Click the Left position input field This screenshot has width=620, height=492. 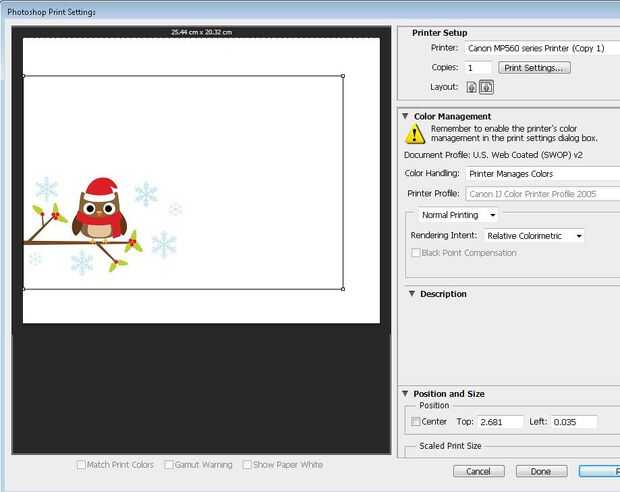pyautogui.click(x=574, y=422)
